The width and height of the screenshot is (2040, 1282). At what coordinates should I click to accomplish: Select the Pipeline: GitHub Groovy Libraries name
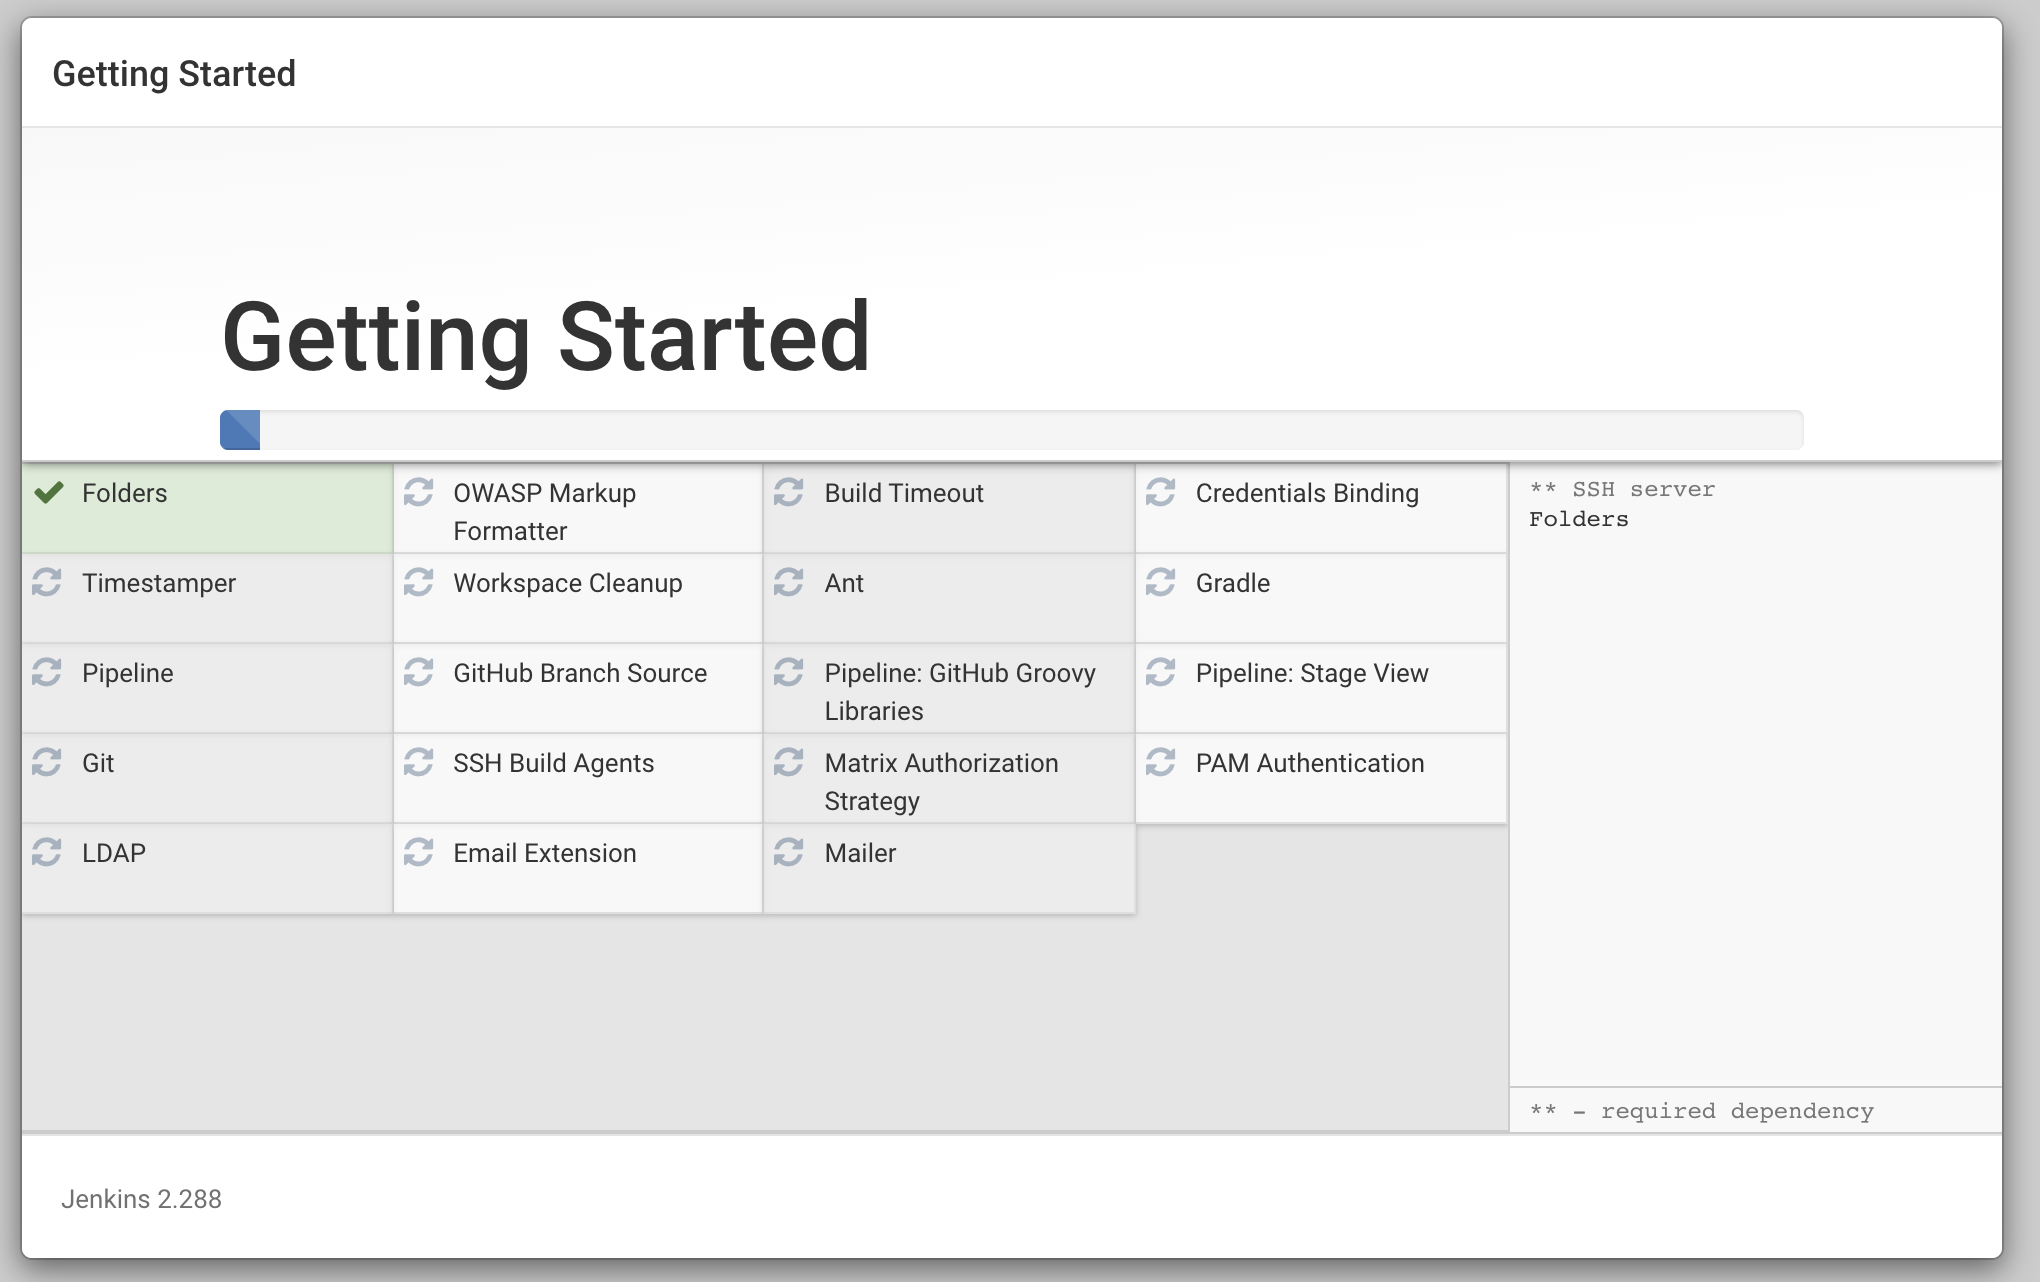click(960, 692)
